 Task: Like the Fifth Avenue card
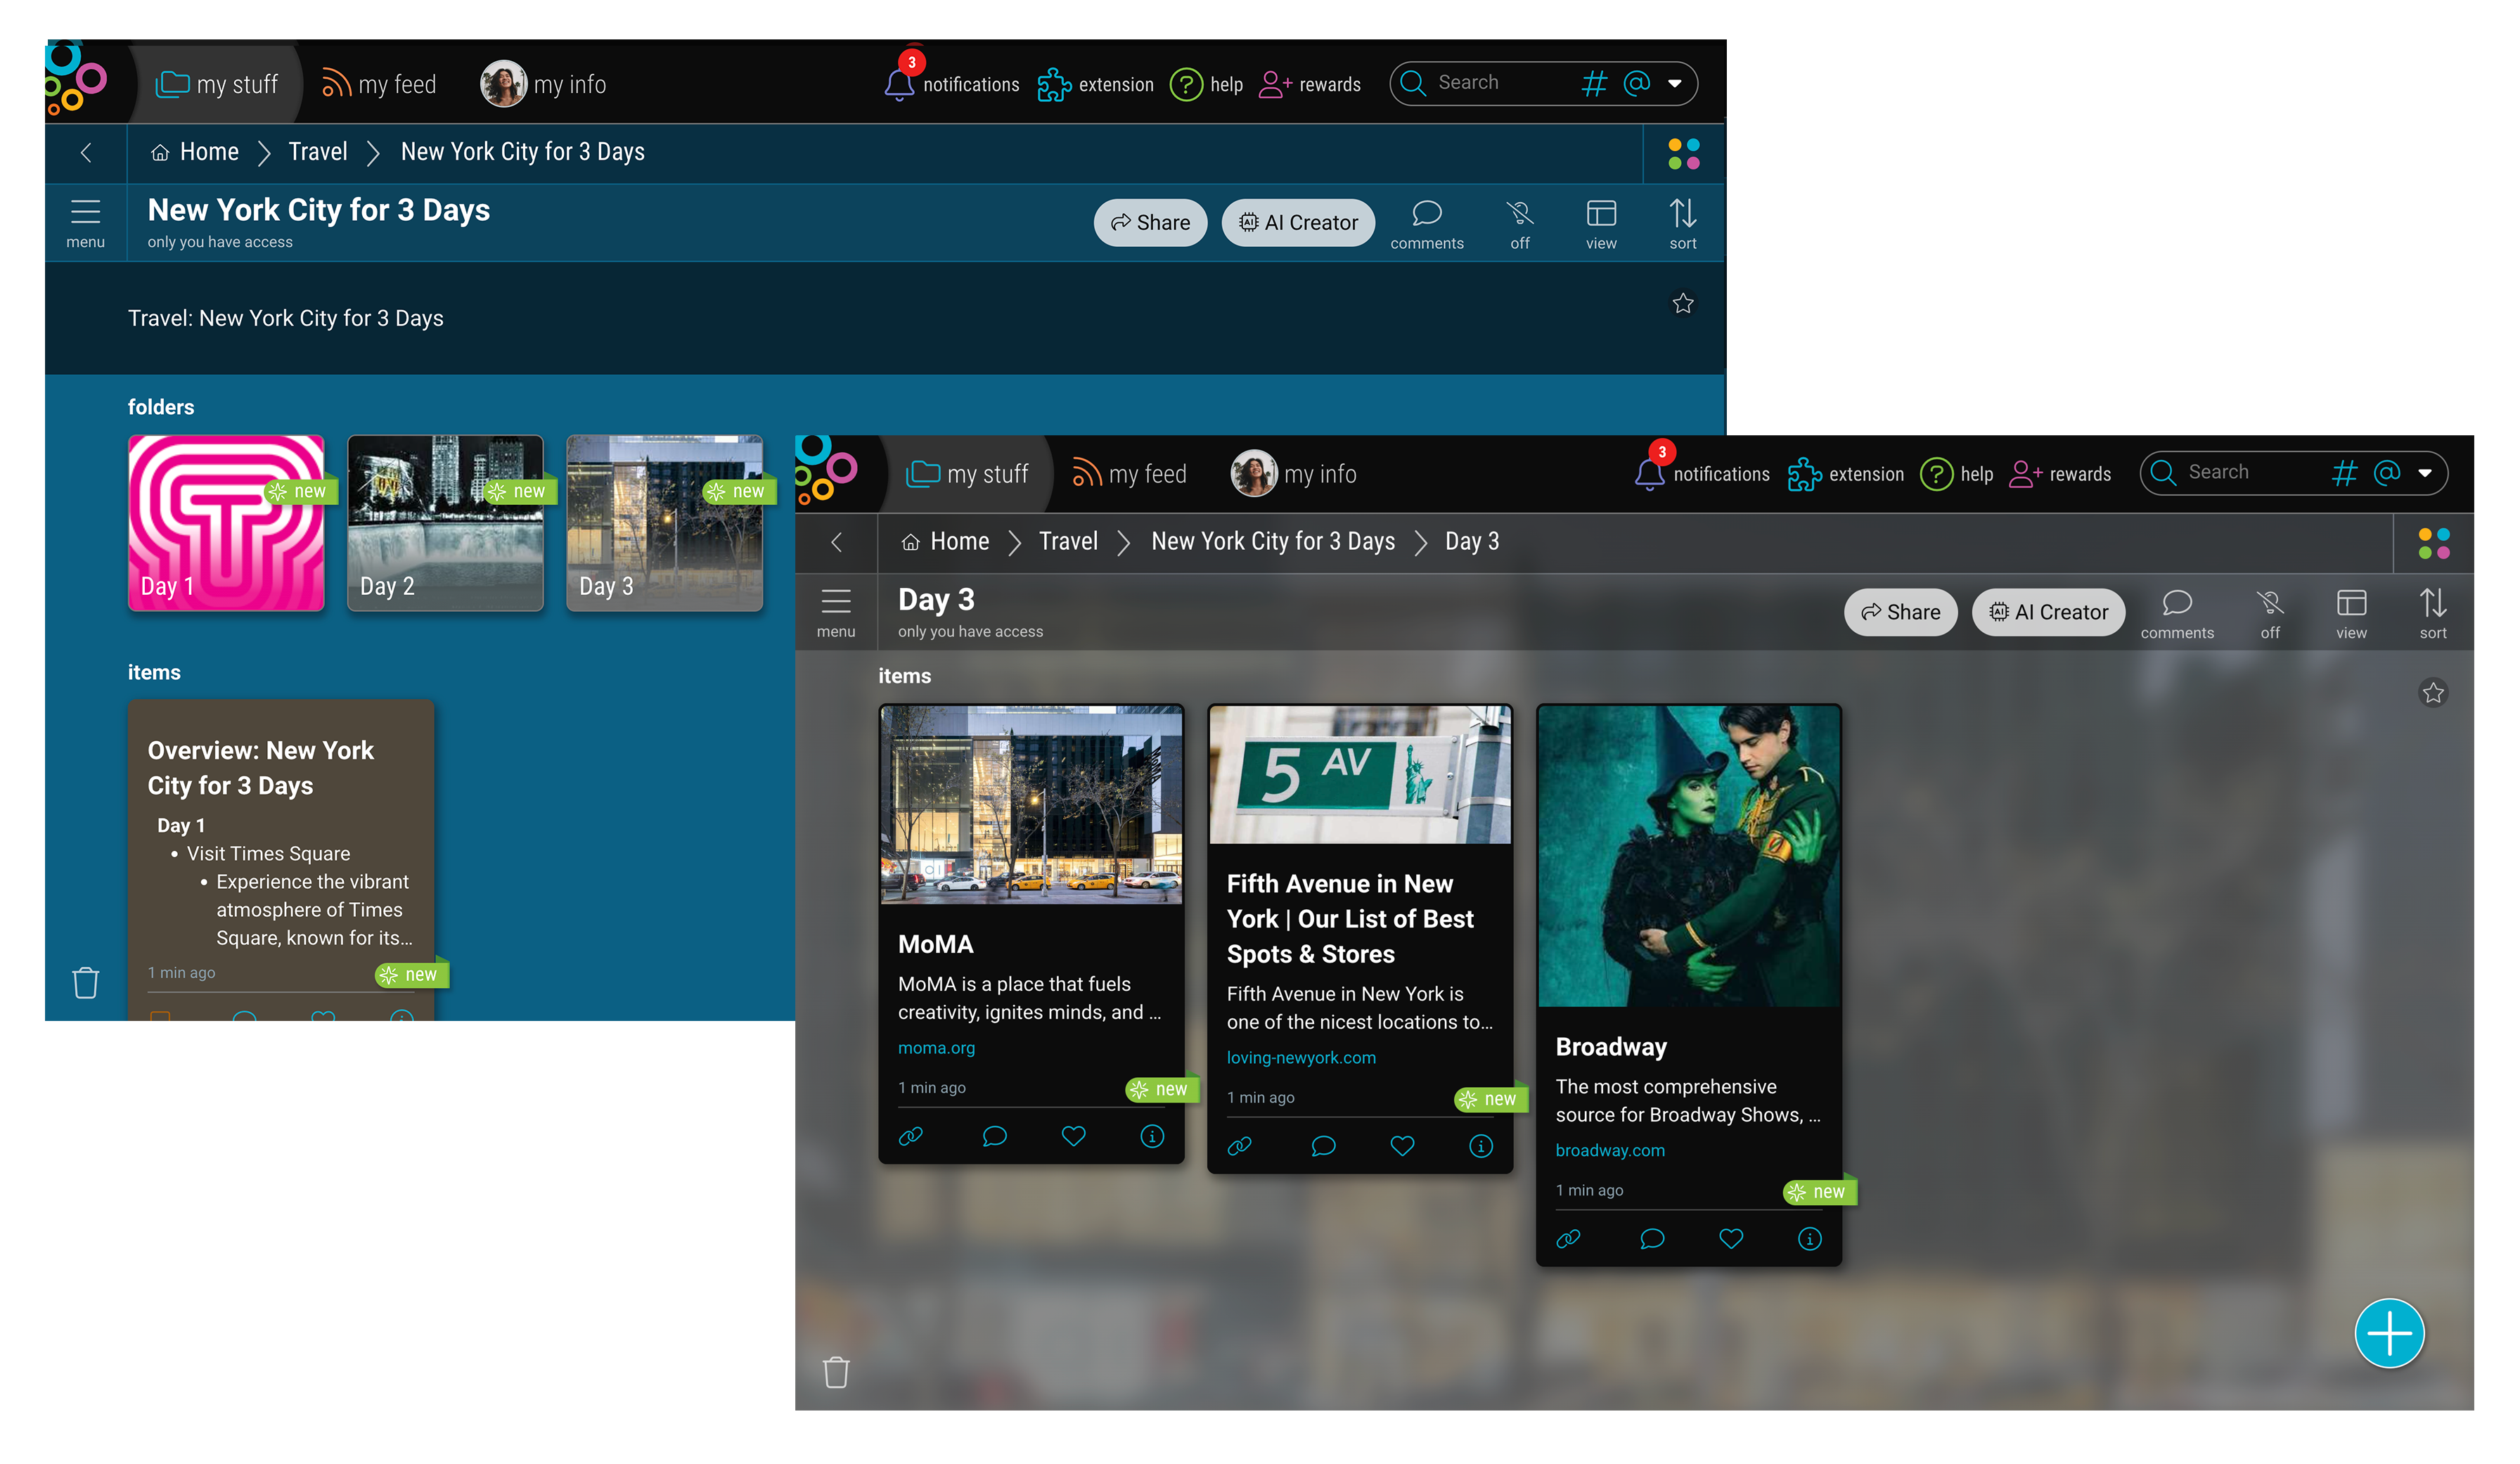pyautogui.click(x=1402, y=1145)
